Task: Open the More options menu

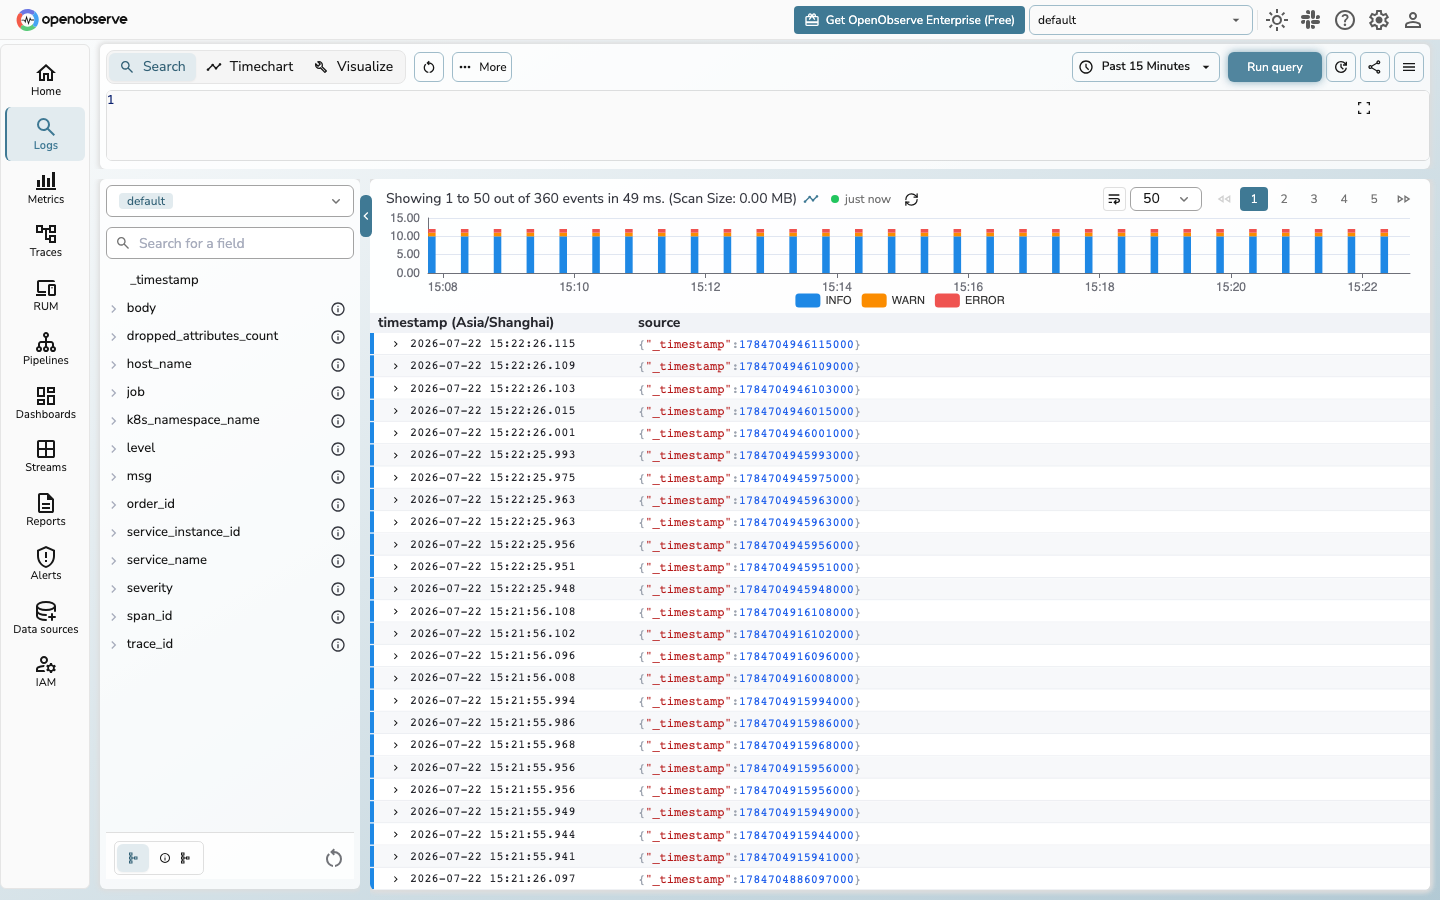Action: pyautogui.click(x=482, y=67)
